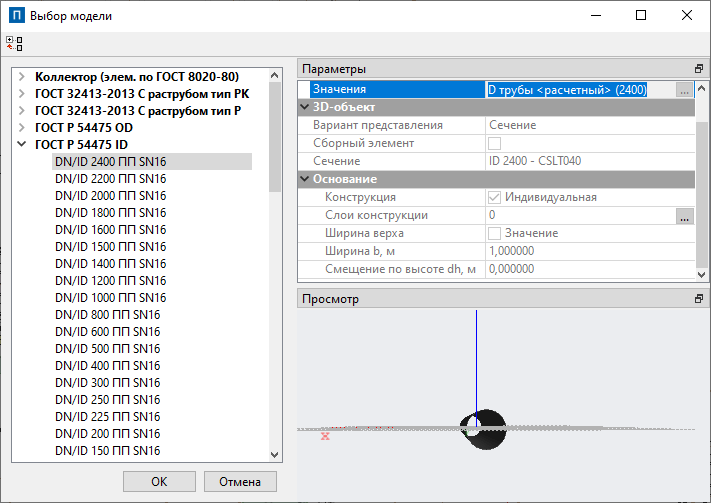Select DN/ID 1800 ПП SN16 model
Image resolution: width=711 pixels, height=503 pixels.
click(x=111, y=213)
